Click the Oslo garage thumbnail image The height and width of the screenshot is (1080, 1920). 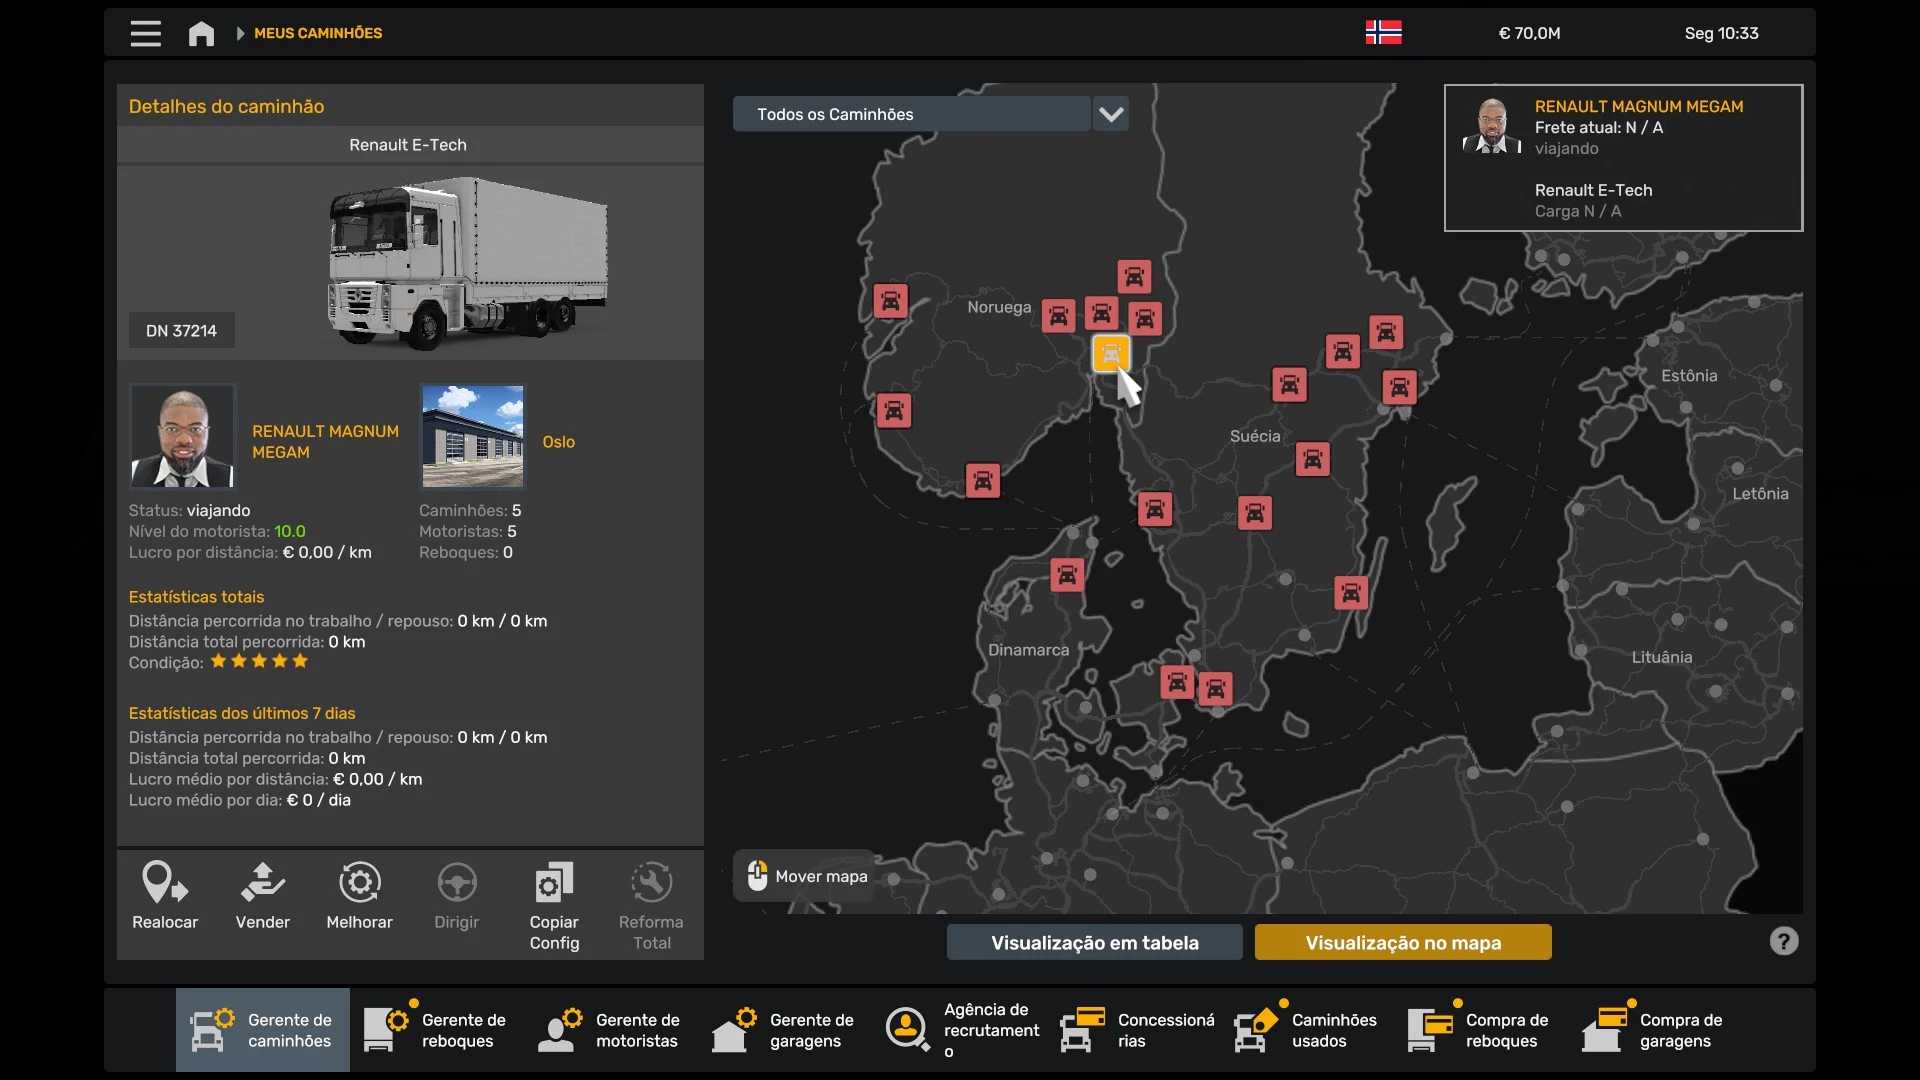[472, 436]
